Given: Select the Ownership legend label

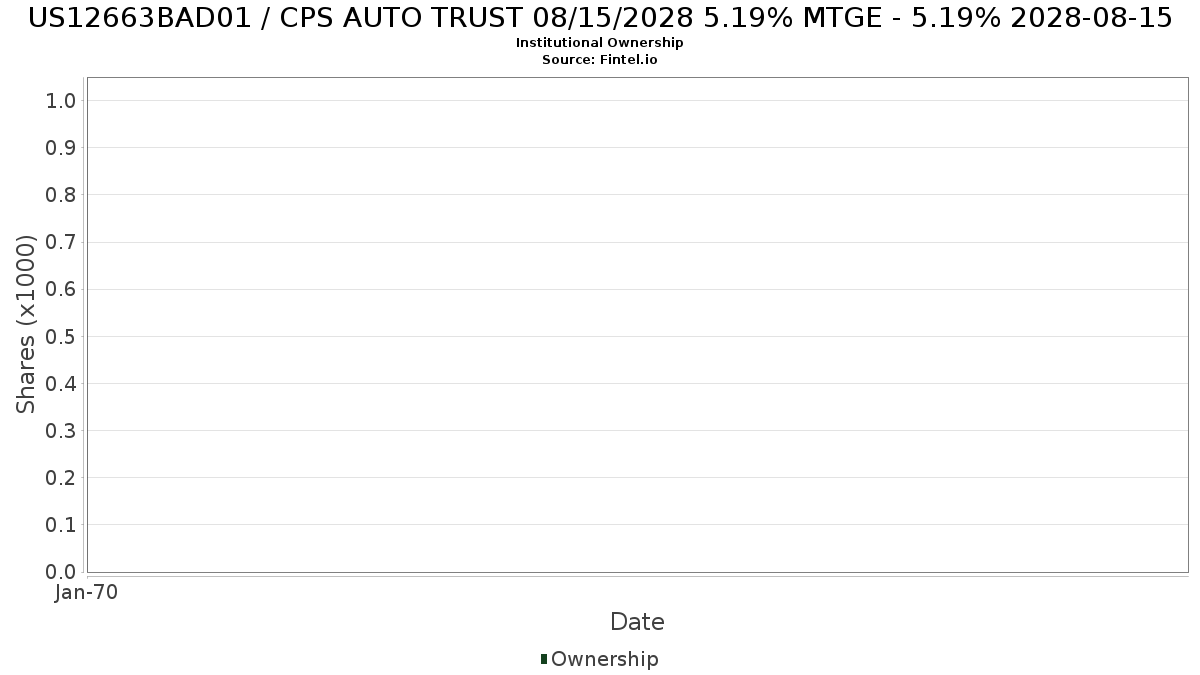Looking at the screenshot, I should 604,659.
